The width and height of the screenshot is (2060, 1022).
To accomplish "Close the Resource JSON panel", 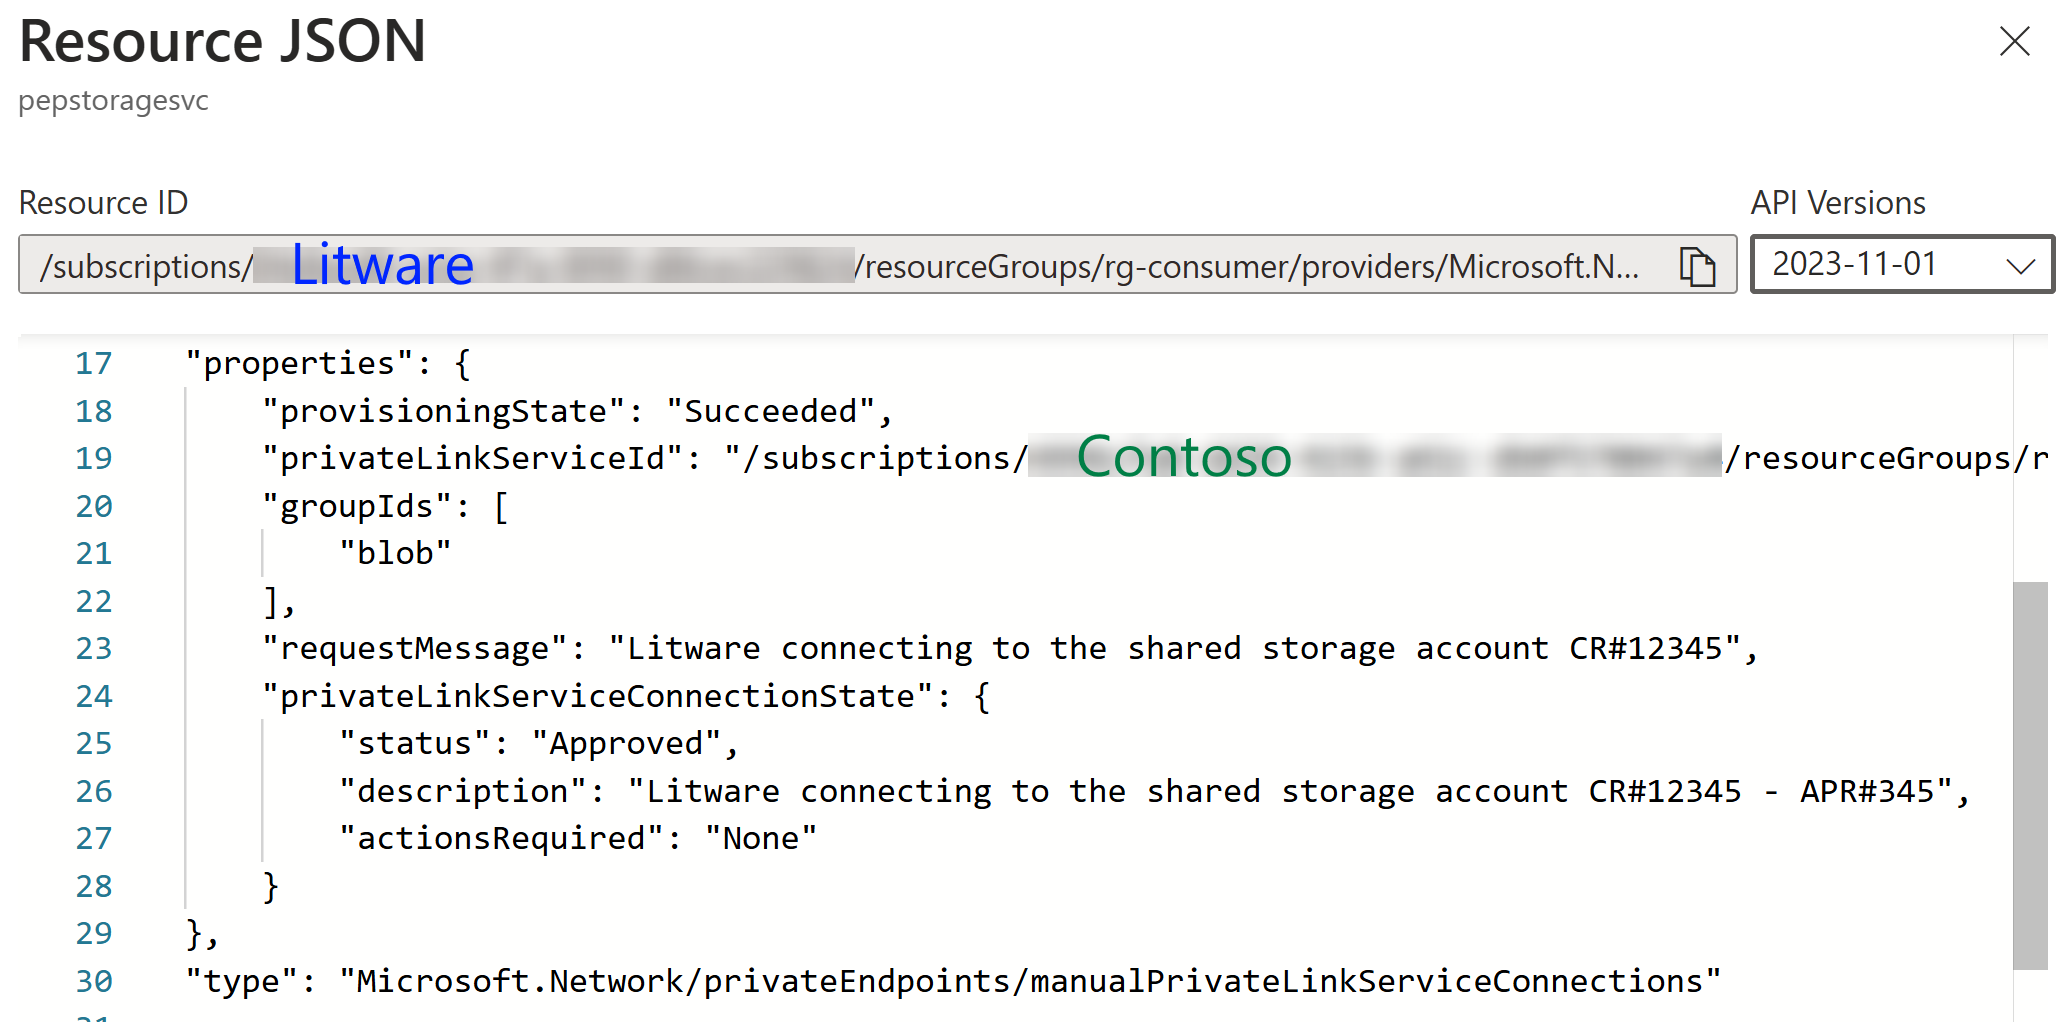I will [x=2014, y=41].
